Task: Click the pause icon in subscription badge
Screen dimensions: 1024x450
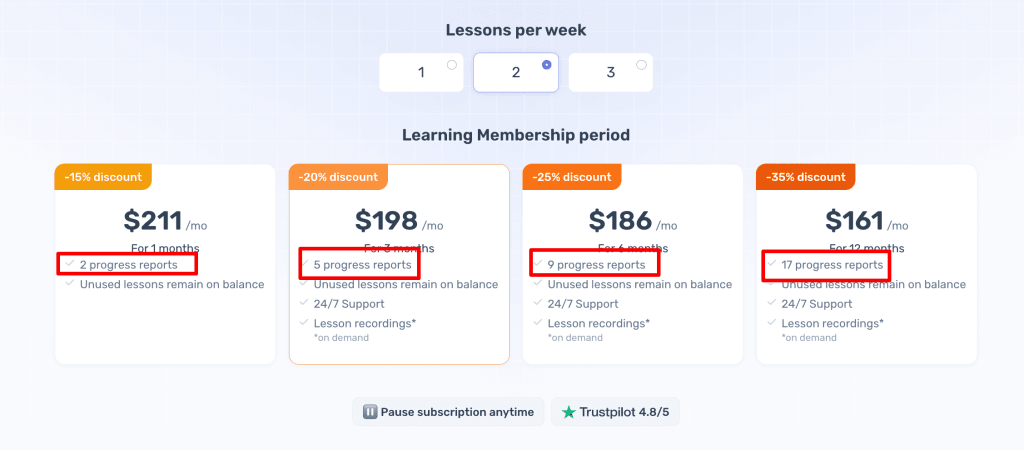Action: 370,412
